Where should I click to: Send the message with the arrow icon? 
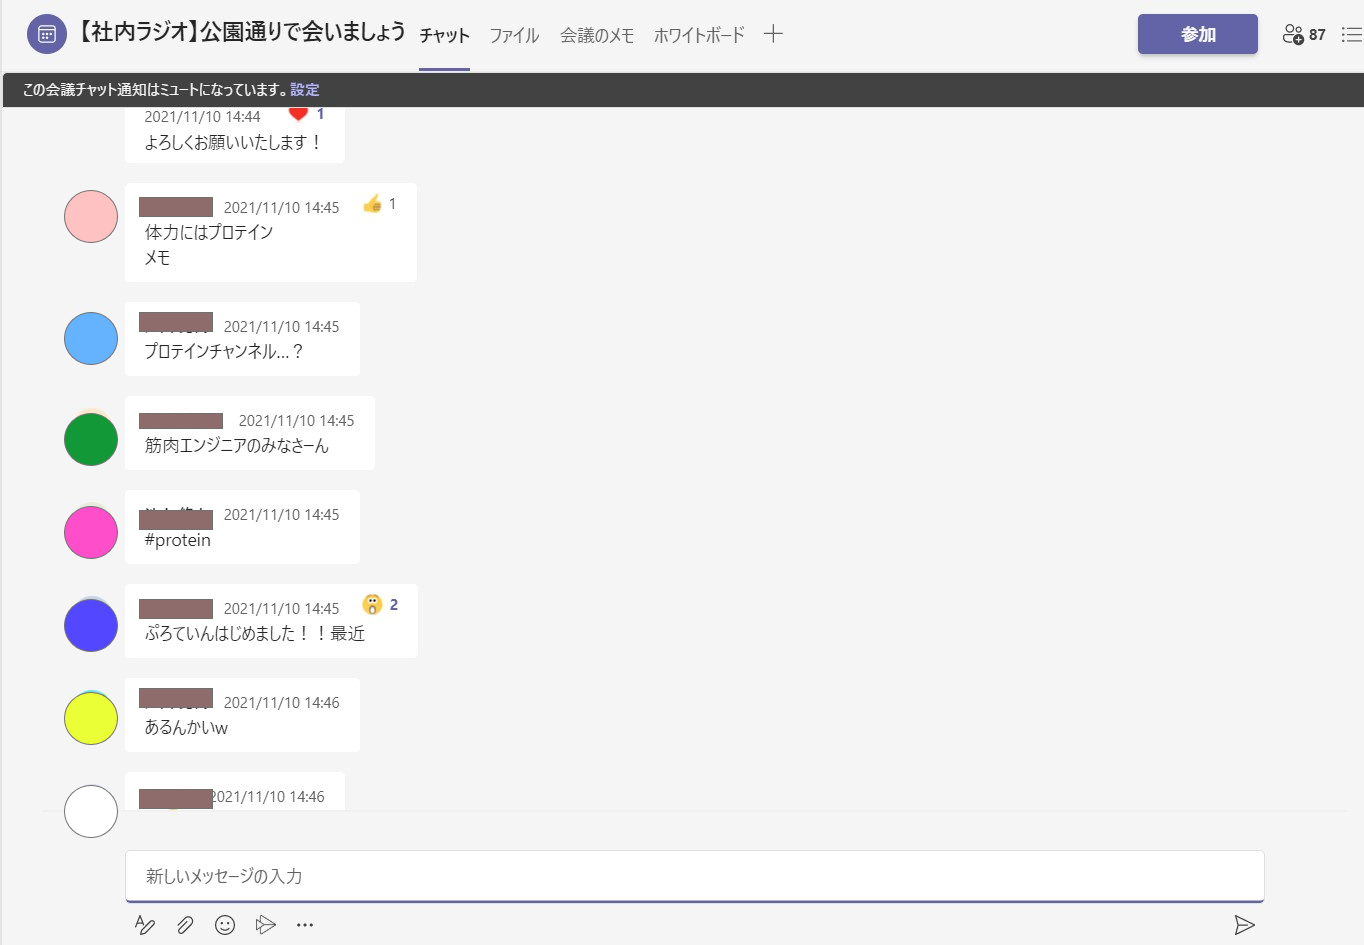(x=1244, y=925)
